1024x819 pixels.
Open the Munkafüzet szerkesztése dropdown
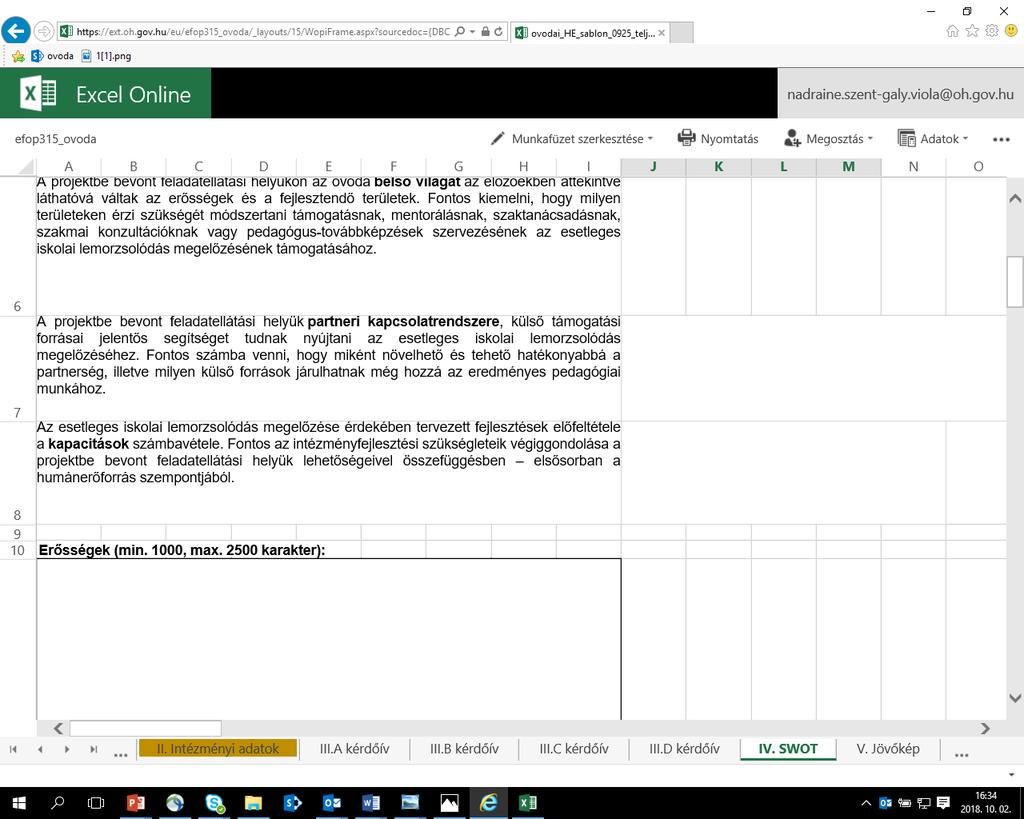click(x=571, y=138)
